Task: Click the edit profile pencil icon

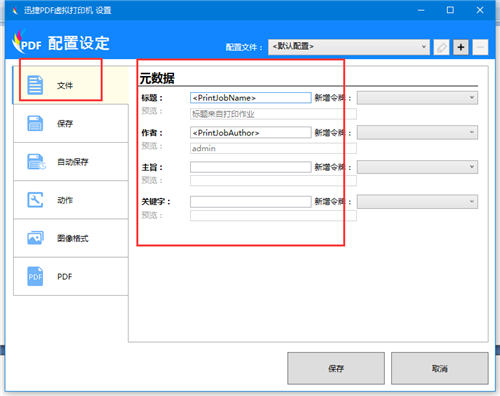Action: click(x=442, y=47)
